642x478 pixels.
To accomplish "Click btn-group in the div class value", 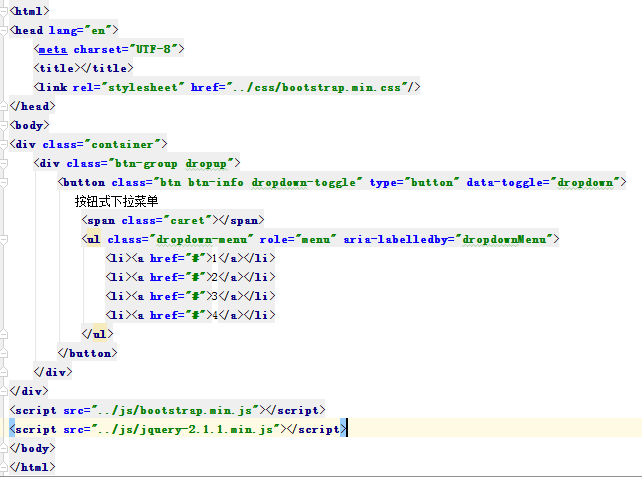I will 146,163.
